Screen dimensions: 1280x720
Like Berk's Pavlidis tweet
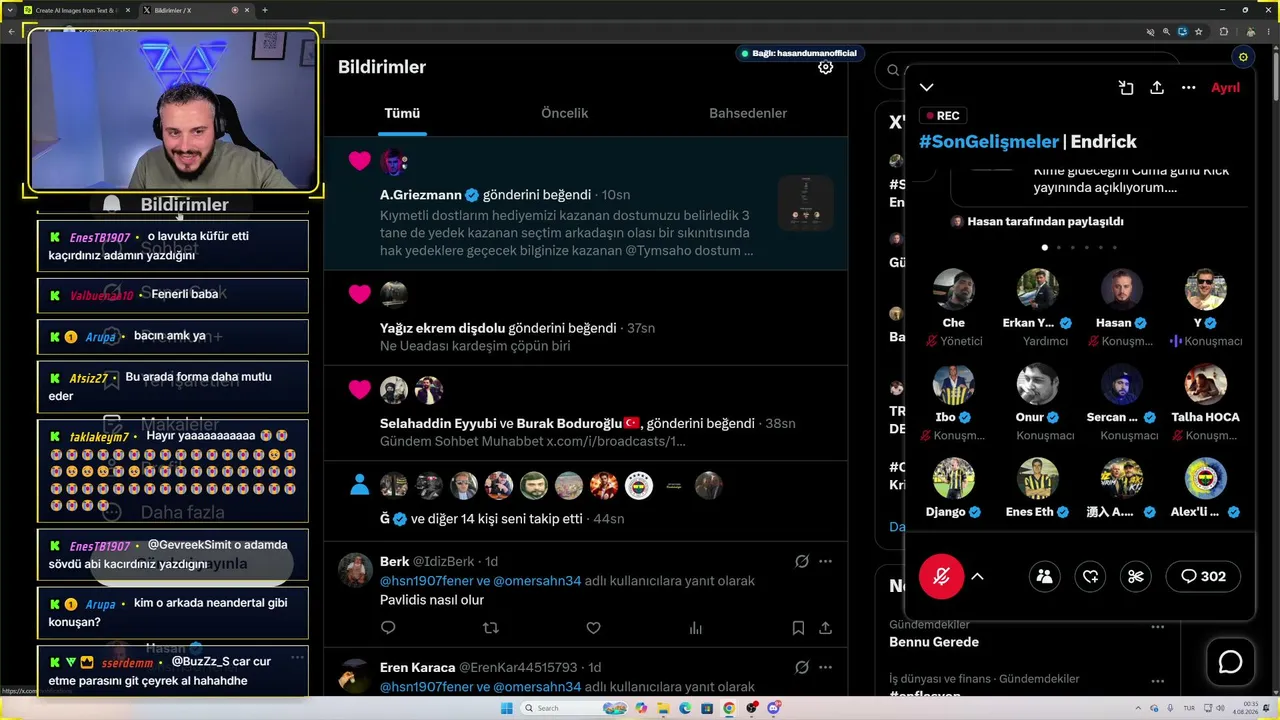click(593, 628)
